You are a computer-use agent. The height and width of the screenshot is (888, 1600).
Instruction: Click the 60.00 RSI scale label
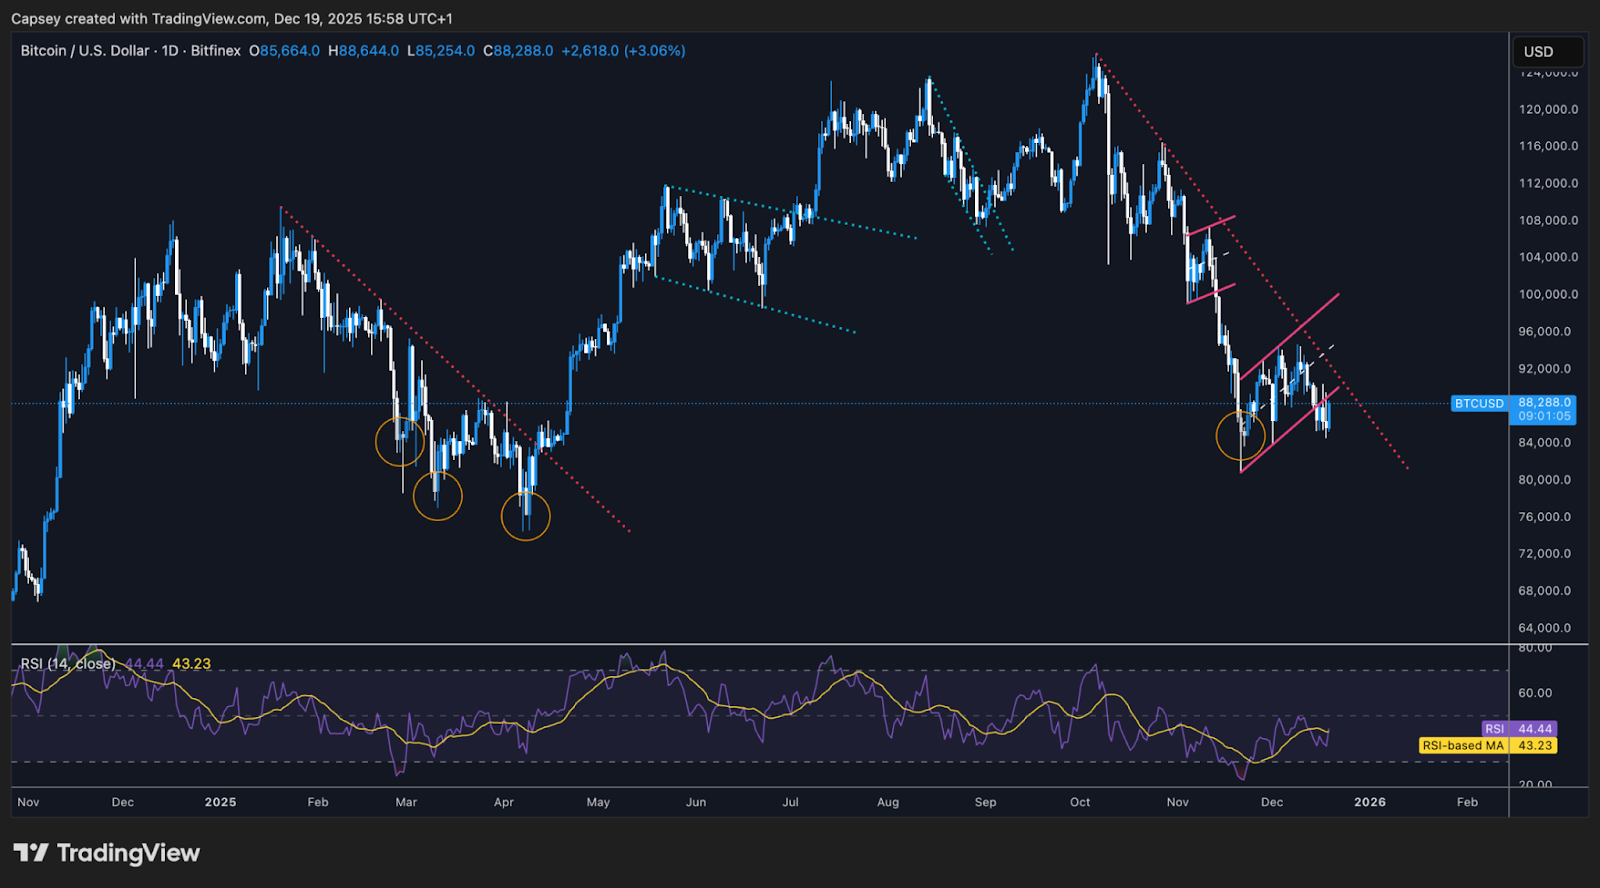pos(1535,693)
